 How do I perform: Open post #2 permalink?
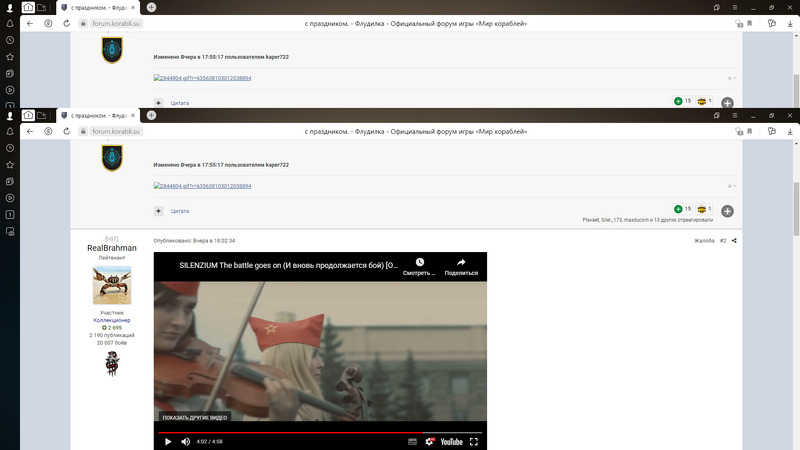[x=723, y=240]
